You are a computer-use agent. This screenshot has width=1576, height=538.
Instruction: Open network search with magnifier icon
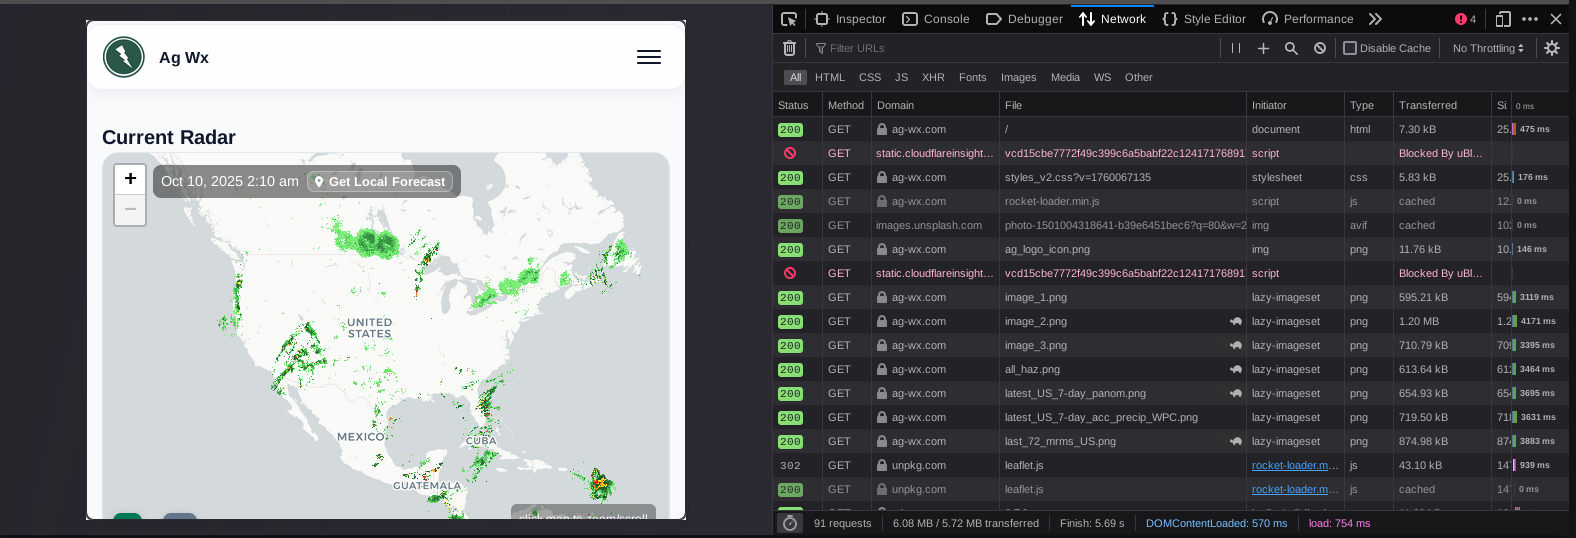coord(1291,48)
